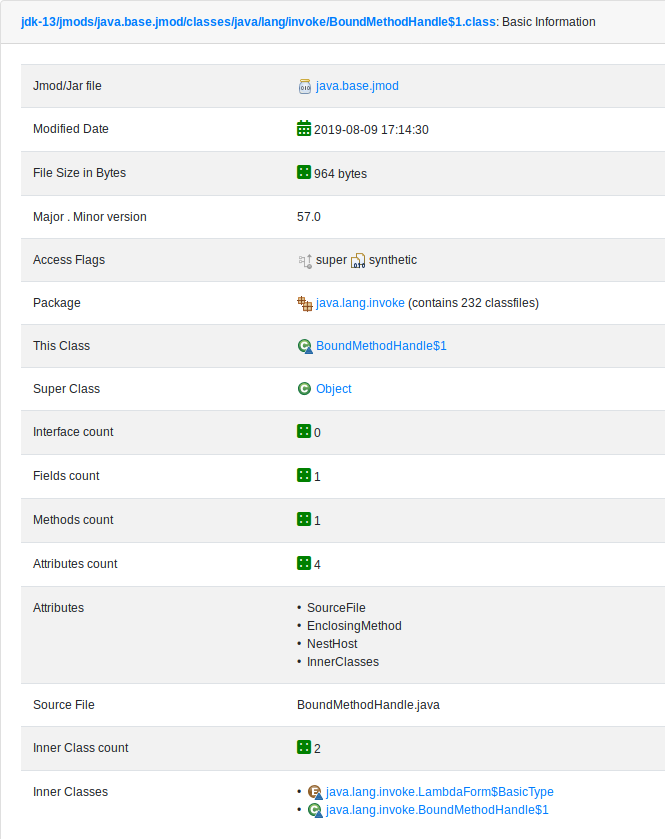This screenshot has width=665, height=839.
Task: Open the java.lang.invoke package link
Action: tap(360, 303)
